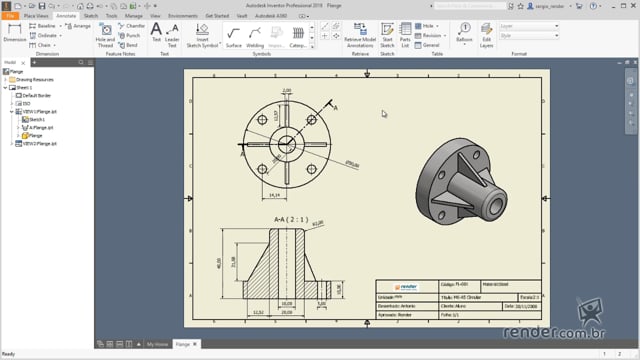Click the Autodesk App Store cart icon
Viewport: 640px width, 360px height.
(x=579, y=6)
